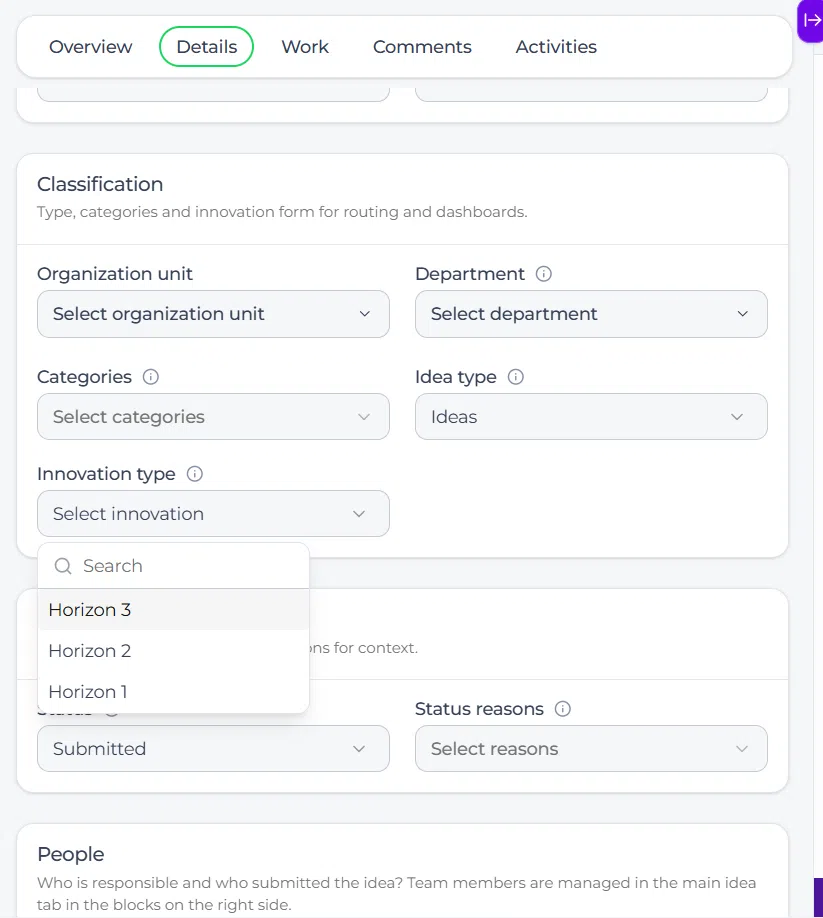Click the magnifier icon in dropdown search

point(63,566)
